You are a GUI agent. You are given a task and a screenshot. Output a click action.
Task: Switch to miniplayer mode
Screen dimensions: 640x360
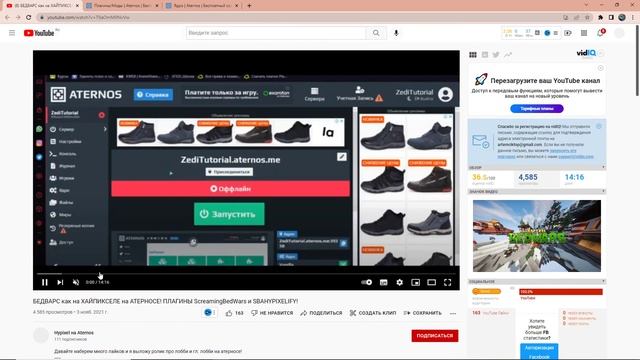coord(416,282)
